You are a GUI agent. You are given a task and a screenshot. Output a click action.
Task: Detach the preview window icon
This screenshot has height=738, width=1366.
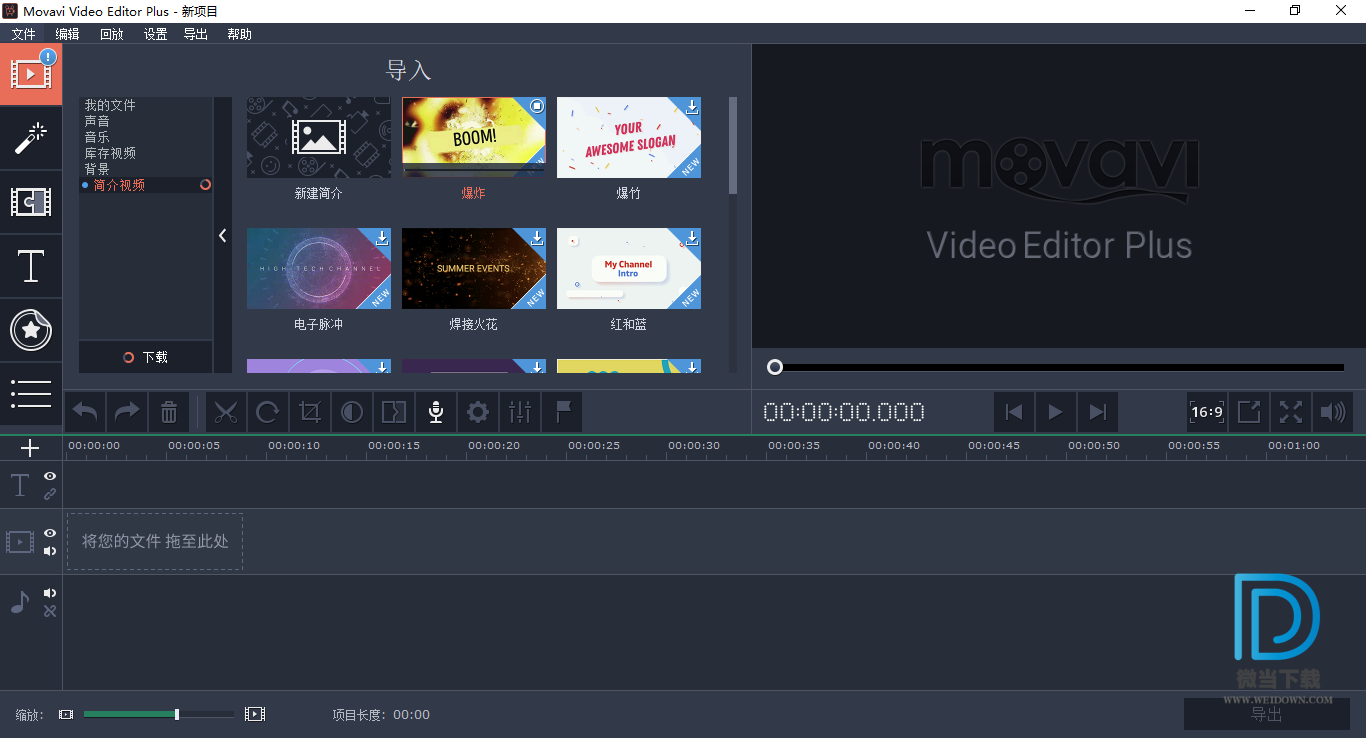1249,412
